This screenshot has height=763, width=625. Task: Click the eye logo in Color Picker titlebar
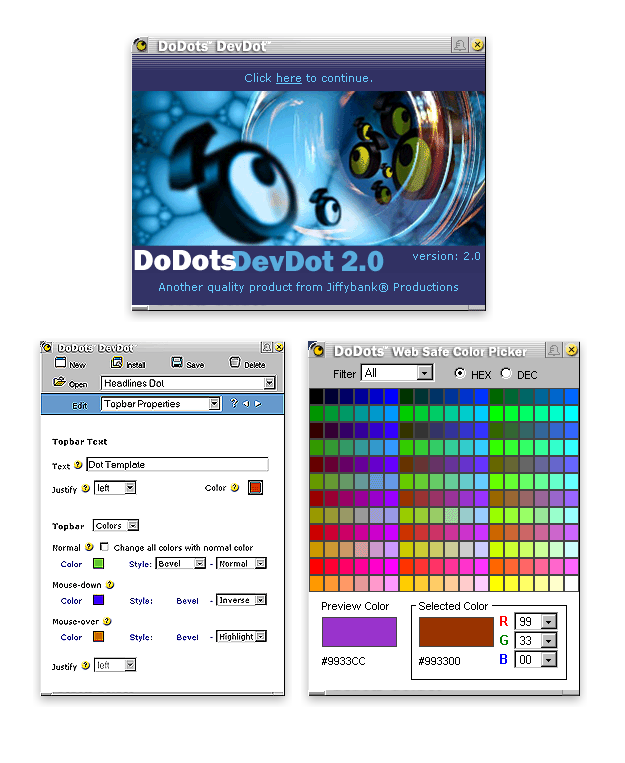point(317,349)
